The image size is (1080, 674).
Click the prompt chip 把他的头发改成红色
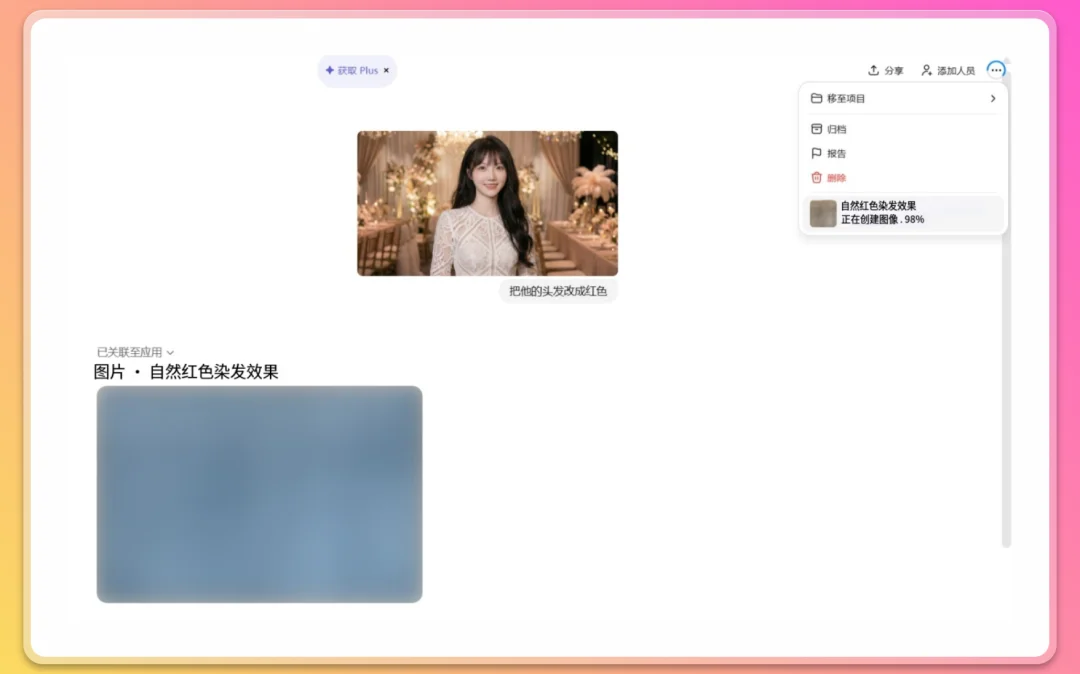click(x=556, y=290)
